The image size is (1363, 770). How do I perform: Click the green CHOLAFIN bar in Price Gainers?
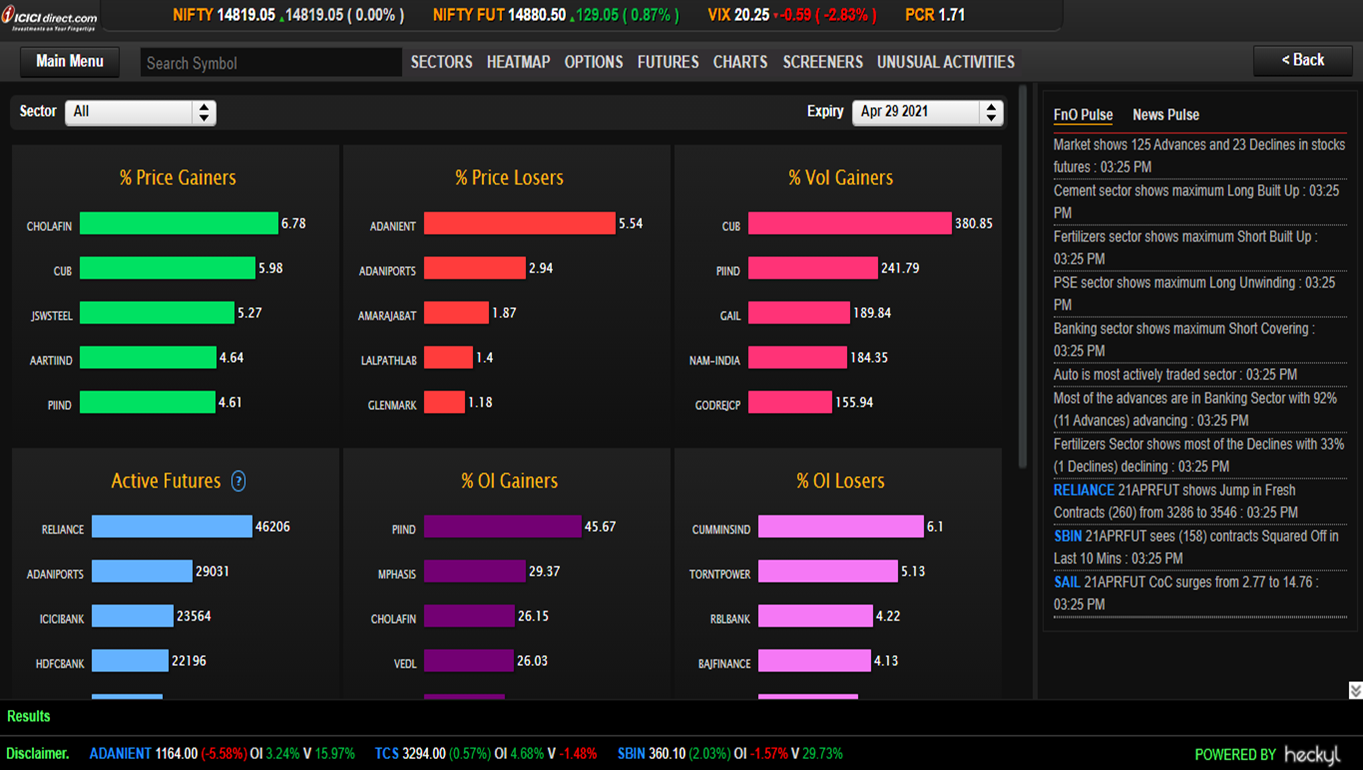pyautogui.click(x=178, y=224)
